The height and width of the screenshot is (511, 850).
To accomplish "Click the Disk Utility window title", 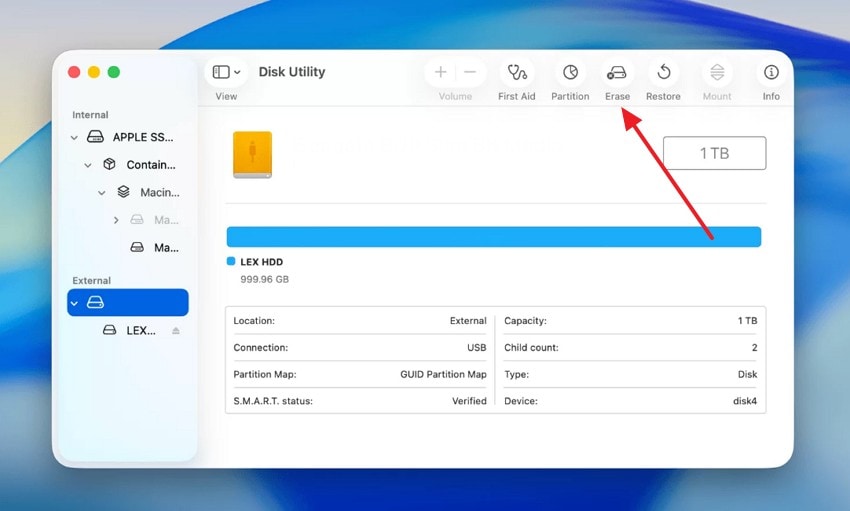I will (x=292, y=72).
